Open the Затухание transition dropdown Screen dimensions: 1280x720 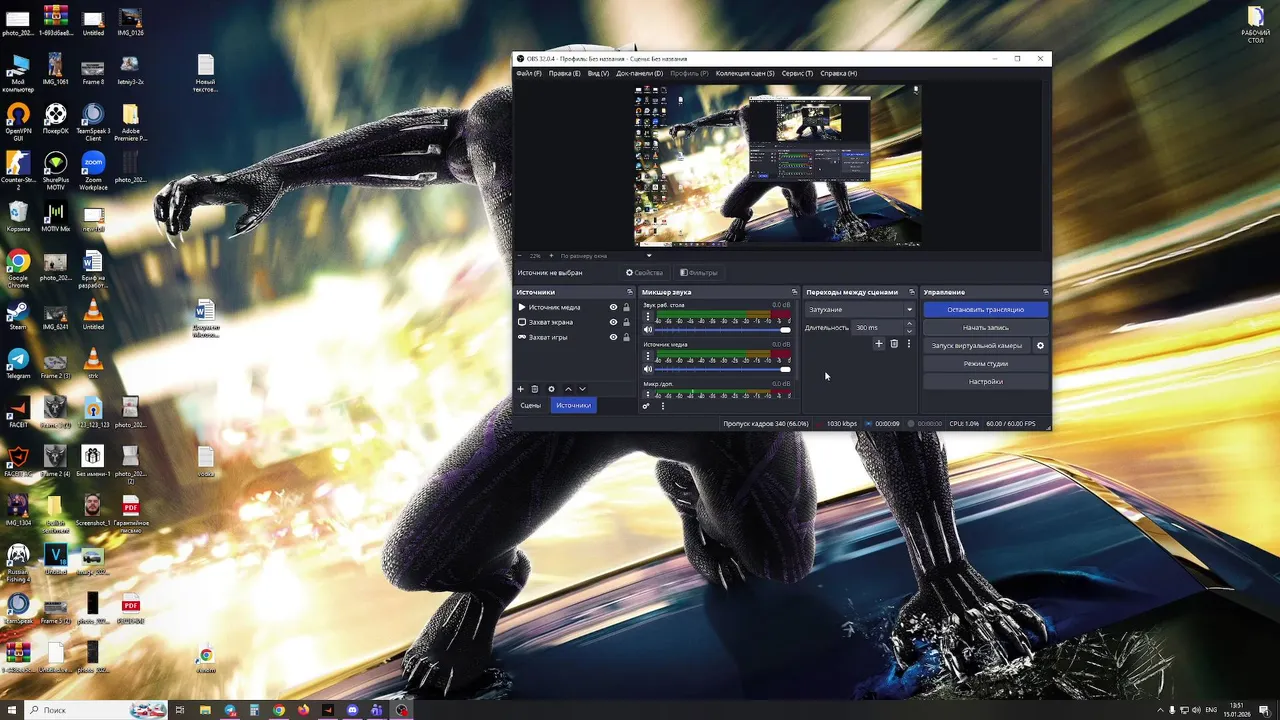tap(860, 310)
